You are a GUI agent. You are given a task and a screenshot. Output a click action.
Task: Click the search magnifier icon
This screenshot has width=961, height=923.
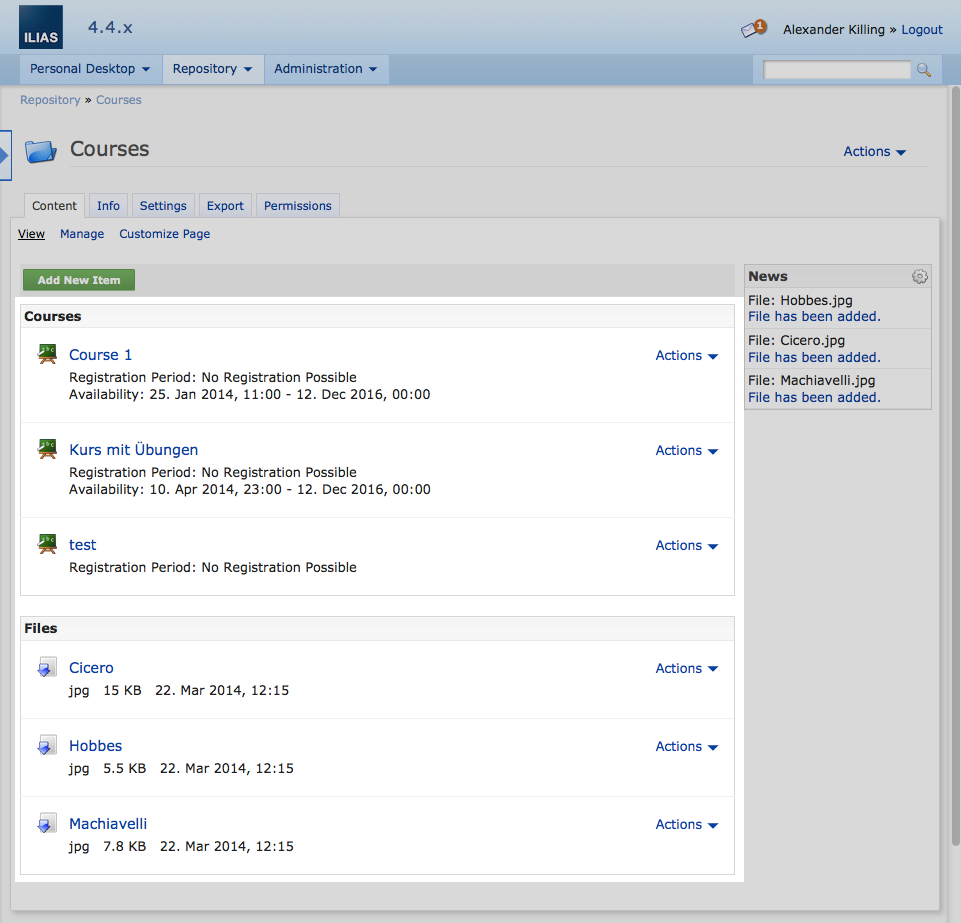pyautogui.click(x=924, y=70)
